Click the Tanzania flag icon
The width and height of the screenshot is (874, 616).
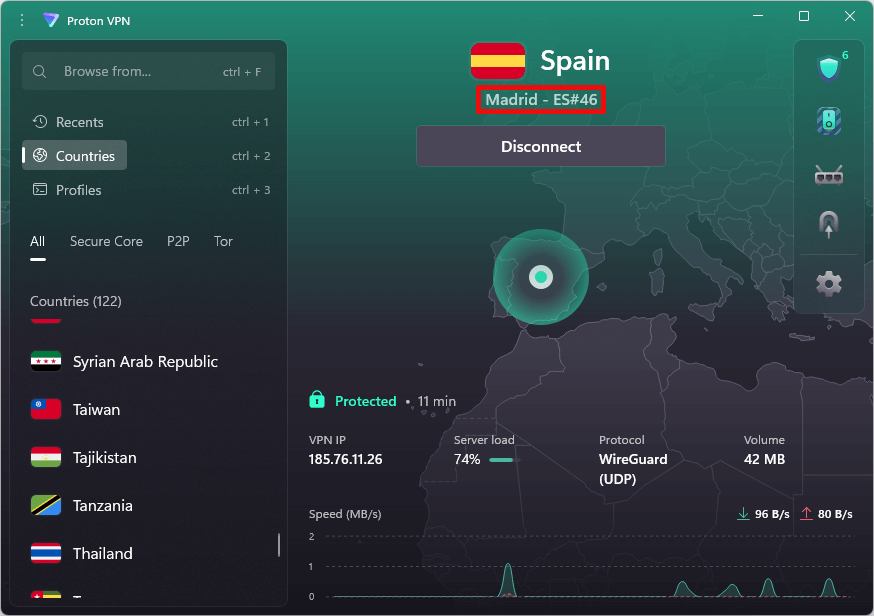coord(46,505)
